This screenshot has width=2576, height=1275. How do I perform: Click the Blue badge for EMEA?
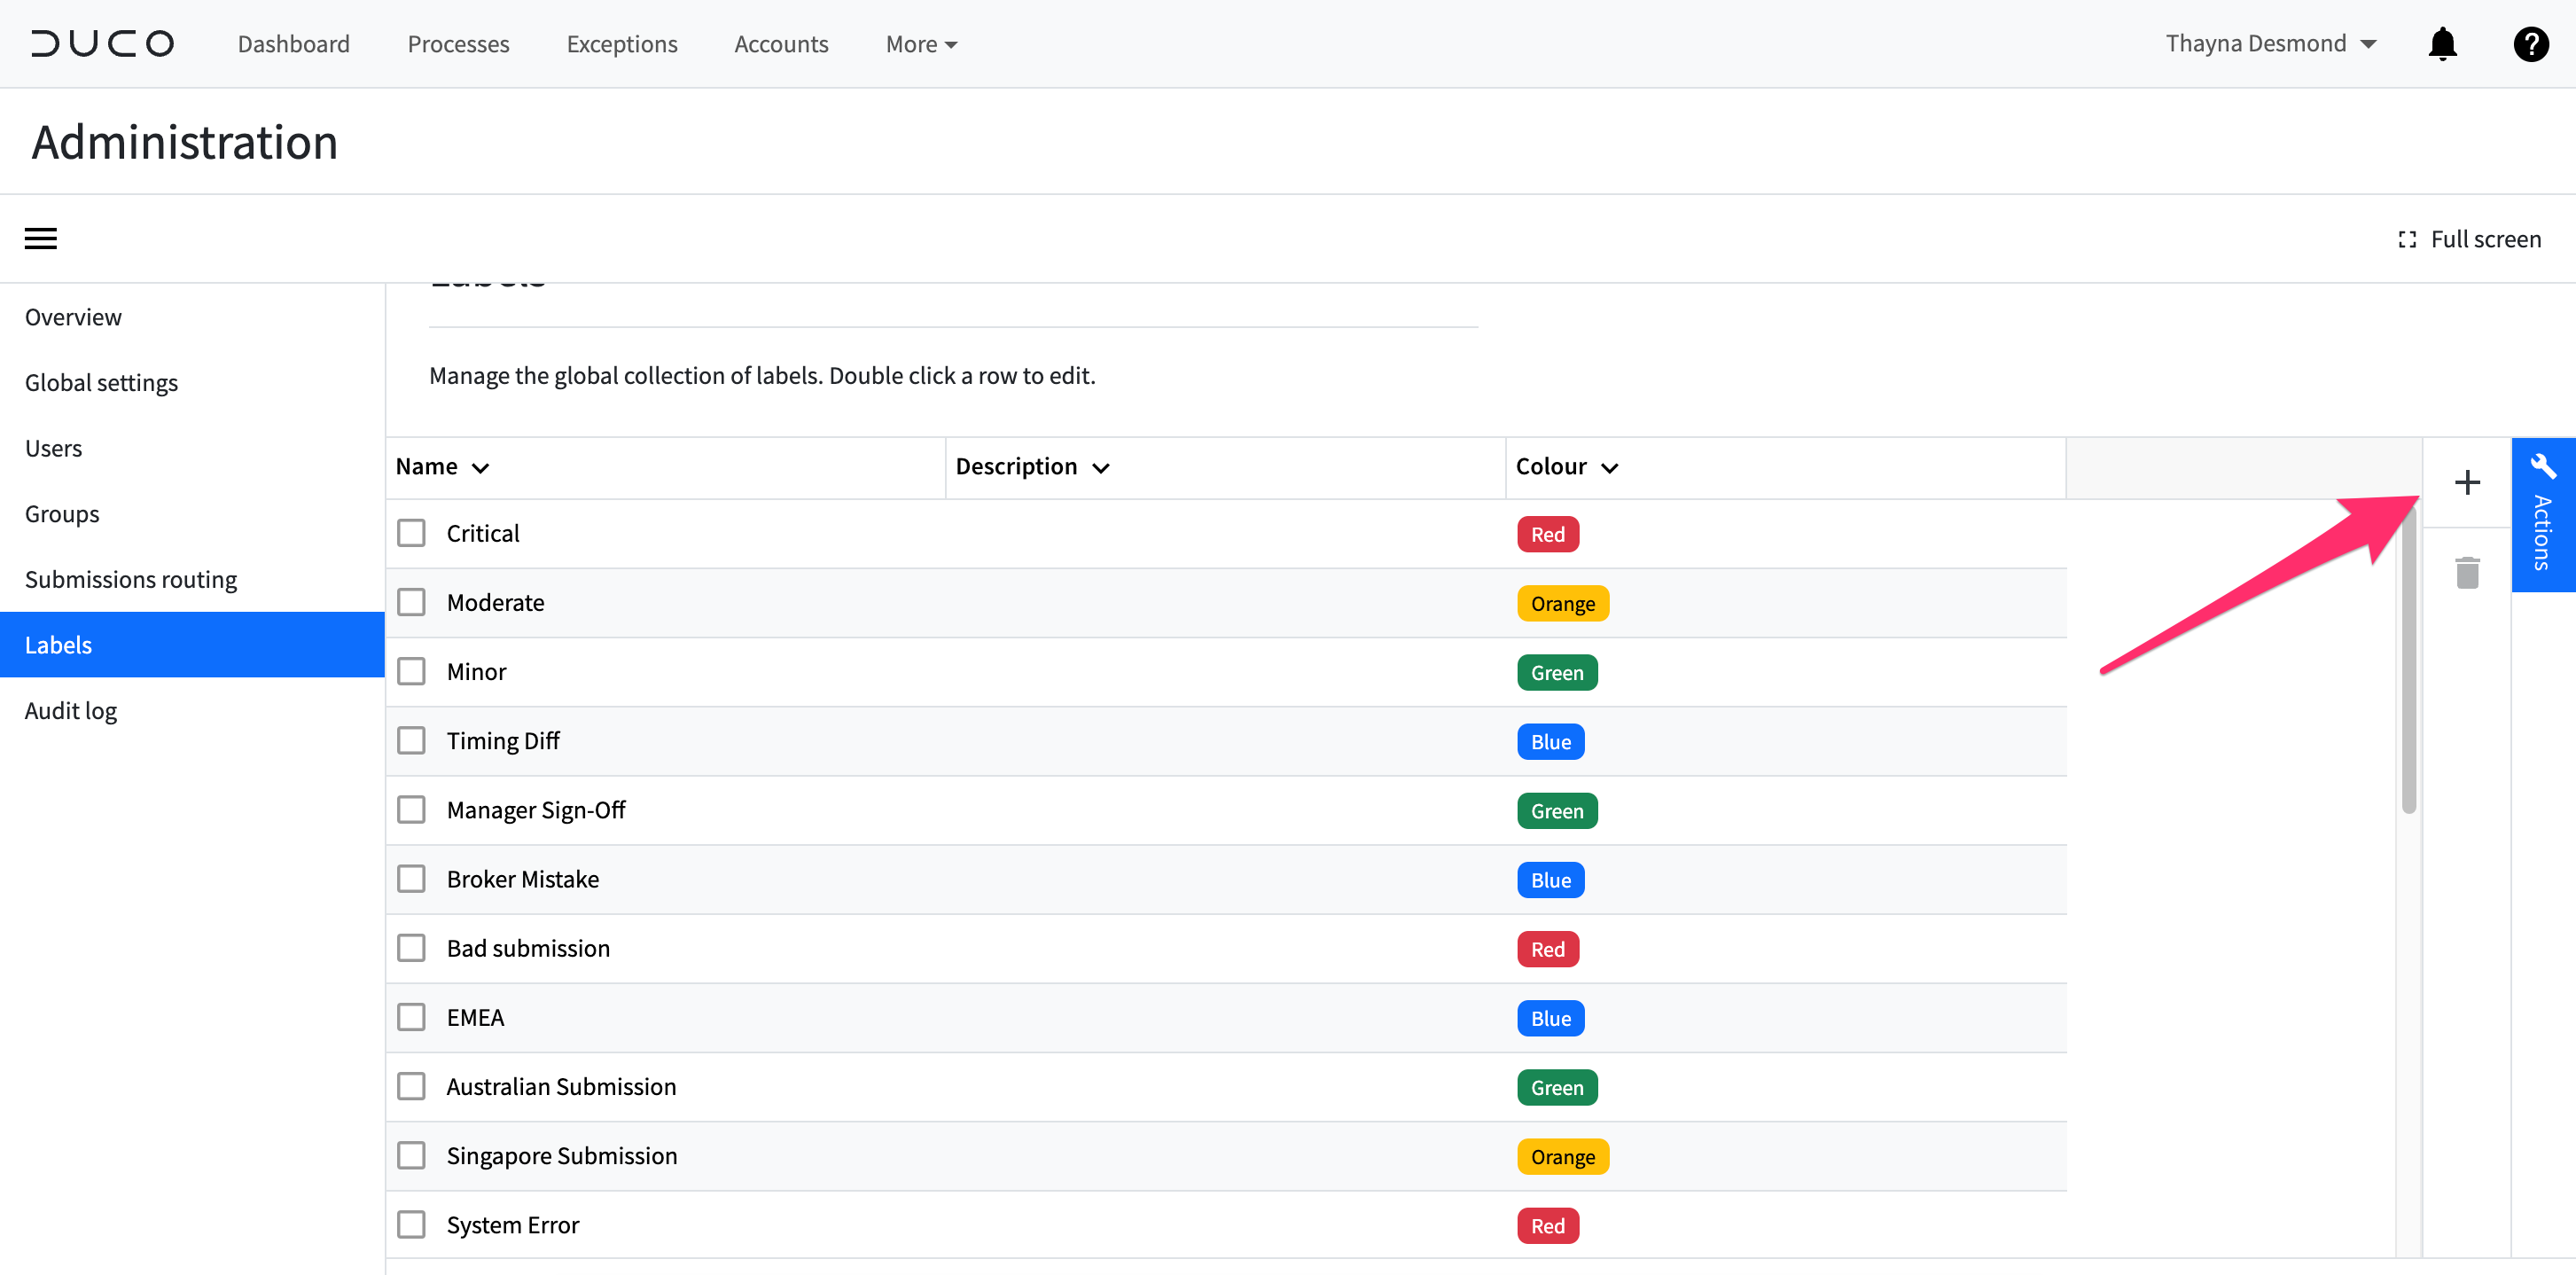[x=1550, y=1018]
